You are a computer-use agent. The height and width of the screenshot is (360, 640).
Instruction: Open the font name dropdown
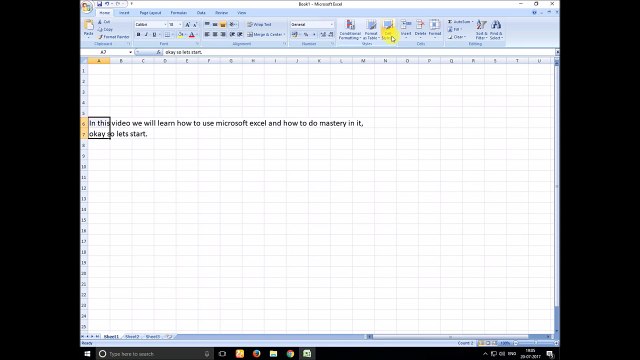click(x=165, y=25)
